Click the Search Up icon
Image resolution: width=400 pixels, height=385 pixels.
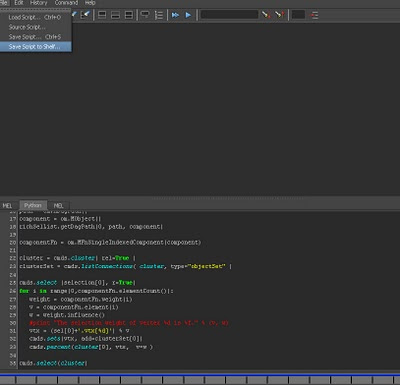(279, 15)
